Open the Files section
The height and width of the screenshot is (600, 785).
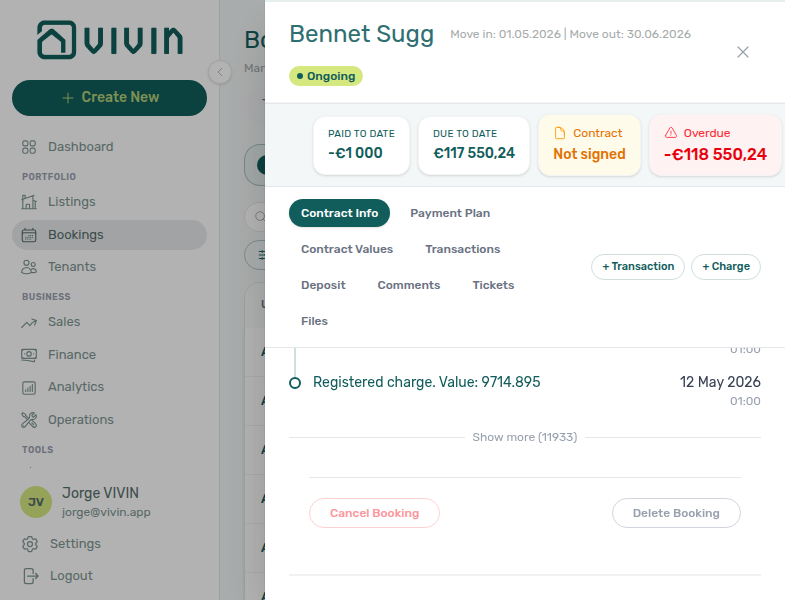click(x=314, y=322)
